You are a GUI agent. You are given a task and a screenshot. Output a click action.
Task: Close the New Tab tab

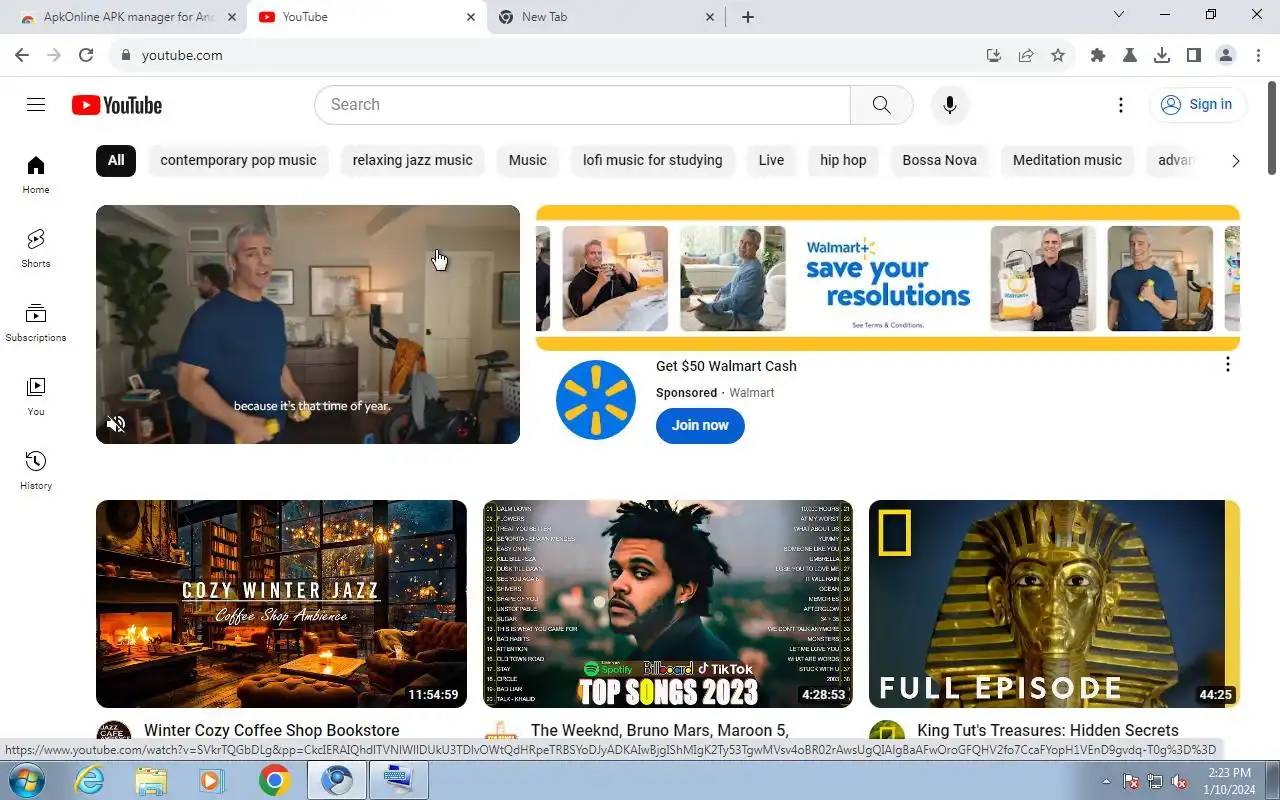pyautogui.click(x=710, y=17)
